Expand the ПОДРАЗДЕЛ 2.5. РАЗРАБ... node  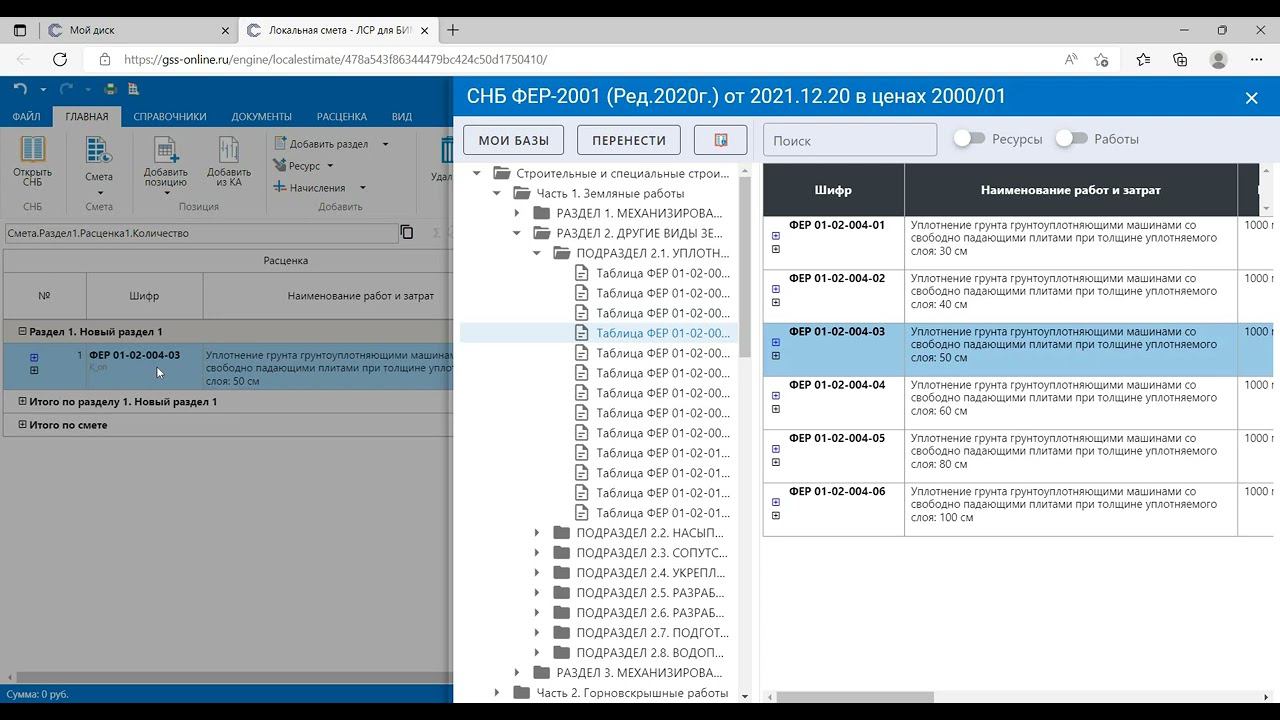point(537,593)
